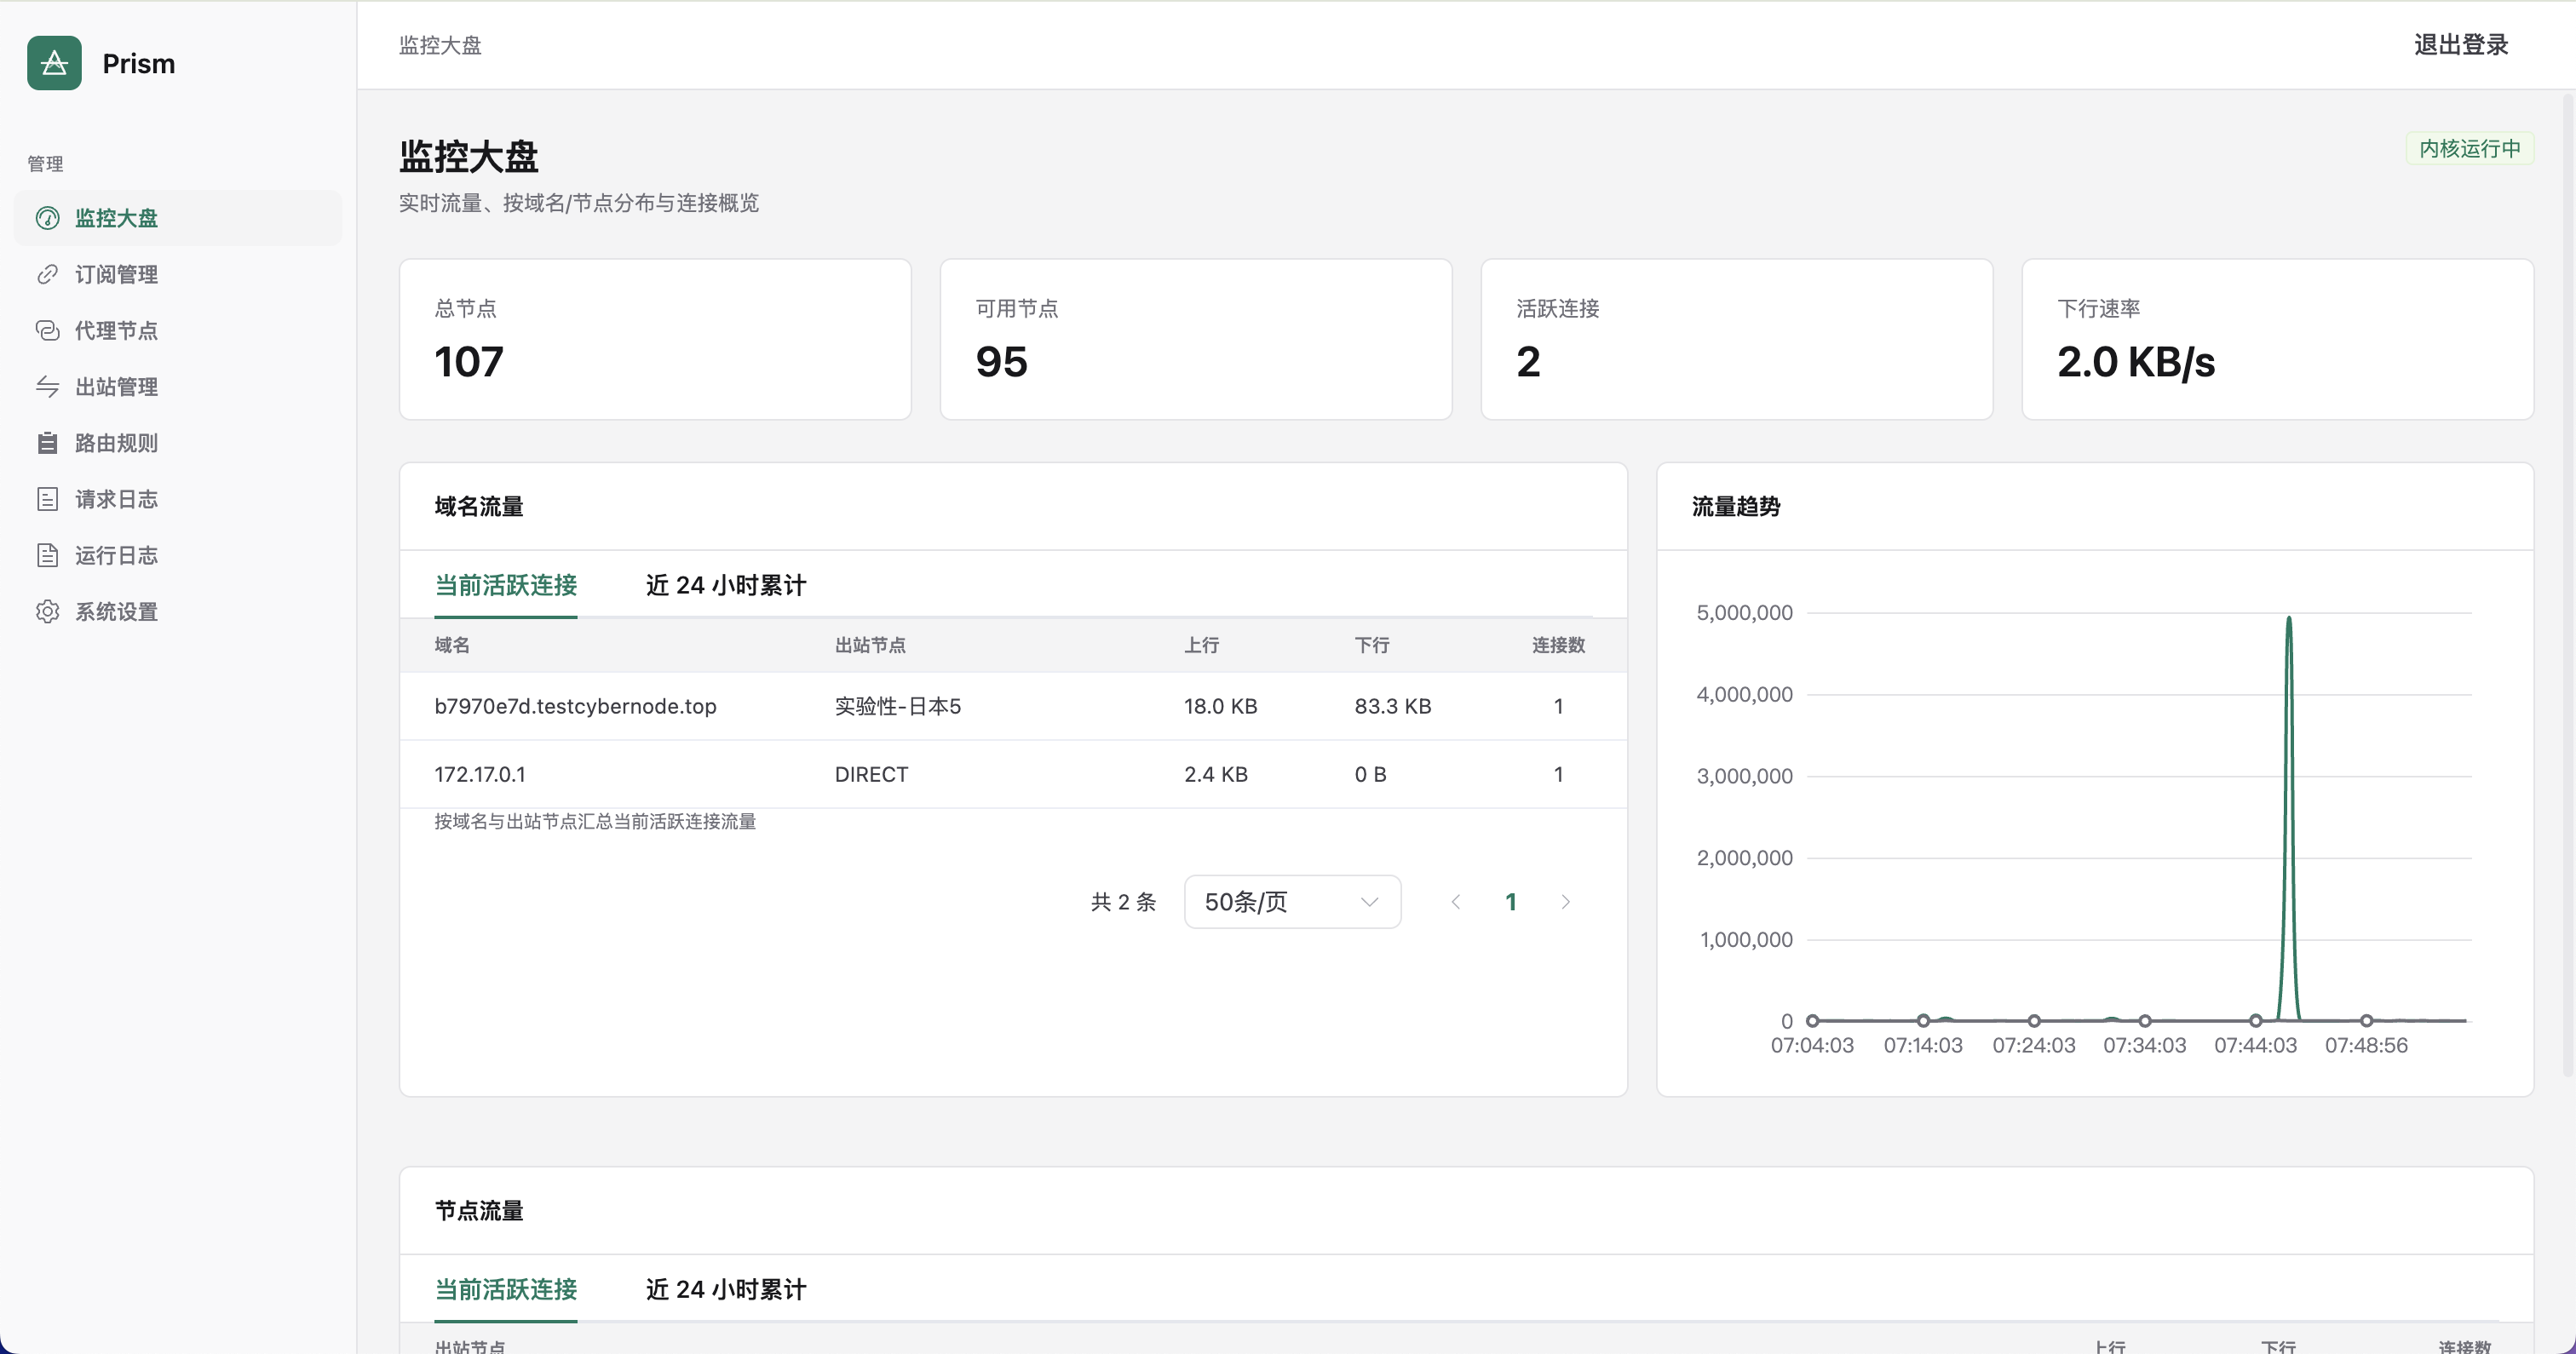Select the 代理节点 sidebar icon
The image size is (2576, 1354).
pyautogui.click(x=48, y=330)
